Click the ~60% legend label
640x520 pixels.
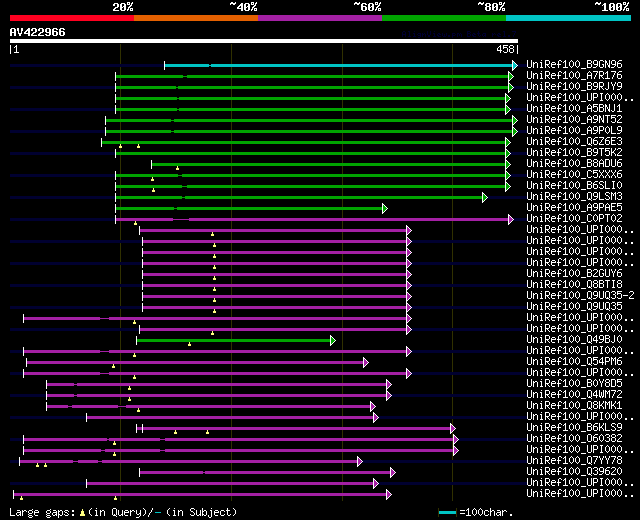[367, 7]
